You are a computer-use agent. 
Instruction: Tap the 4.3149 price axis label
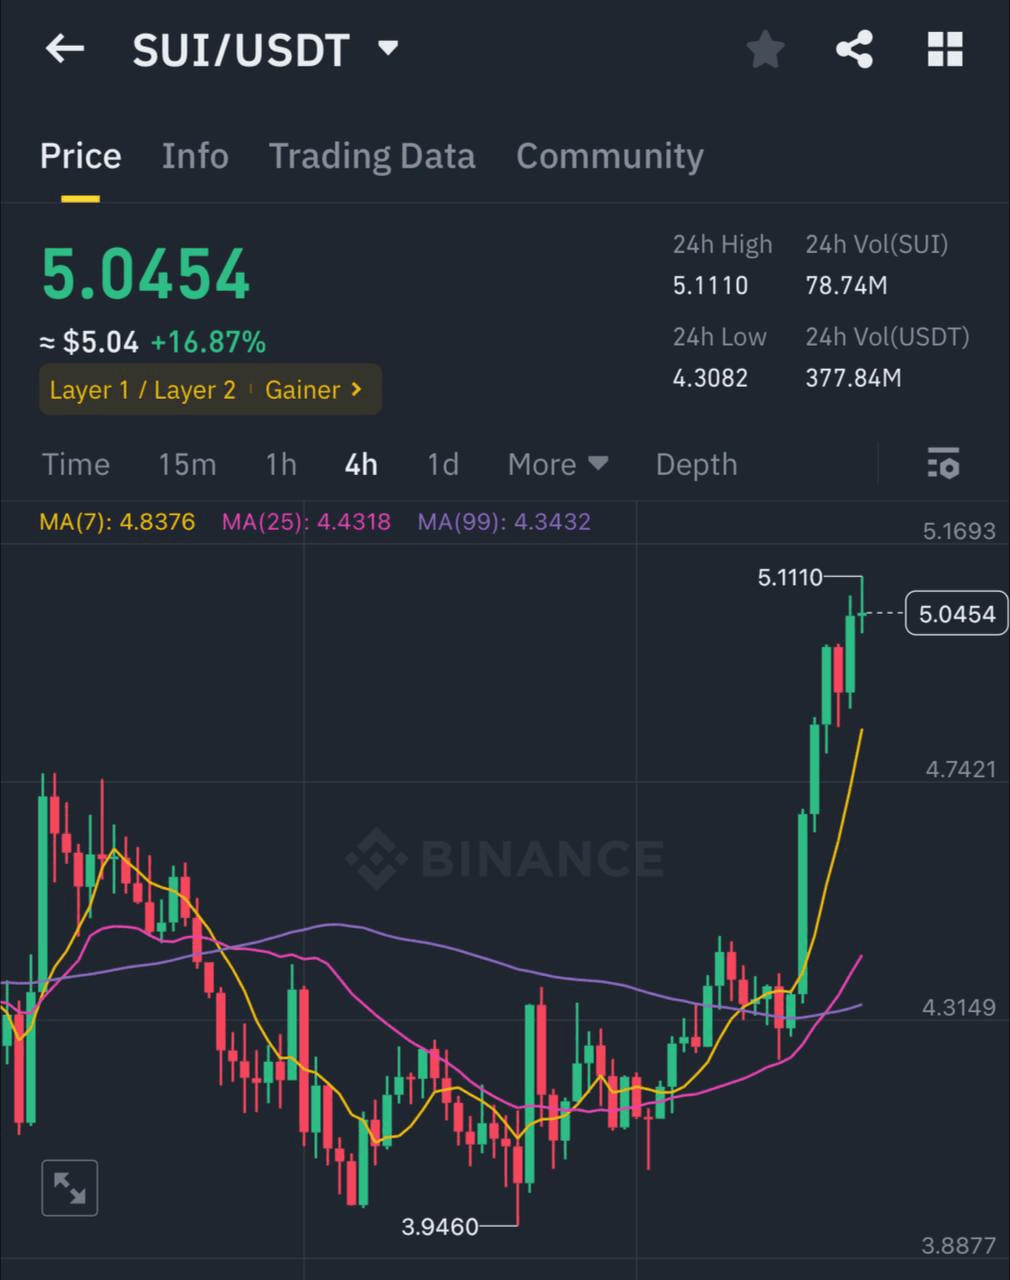(x=959, y=1007)
